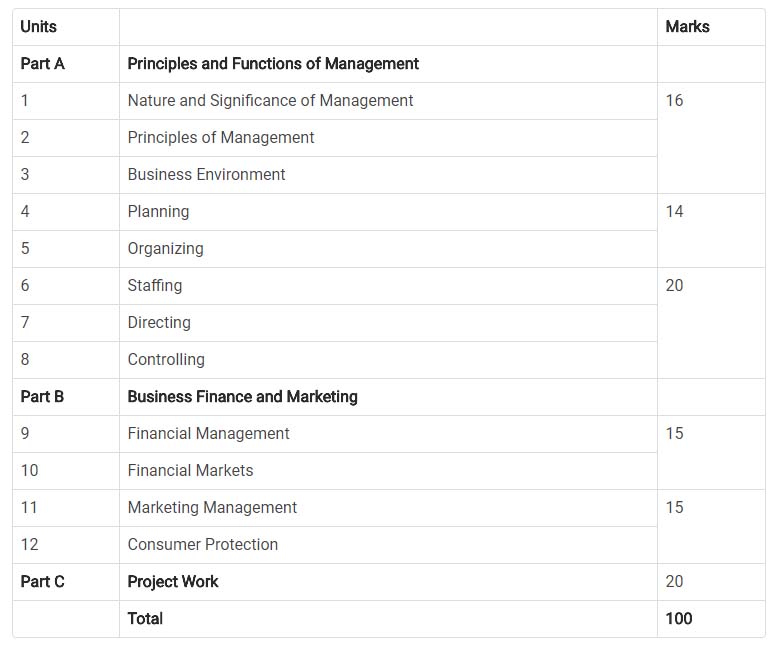This screenshot has width=774, height=655.
Task: Click the Project Work cell
Action: [x=173, y=582]
